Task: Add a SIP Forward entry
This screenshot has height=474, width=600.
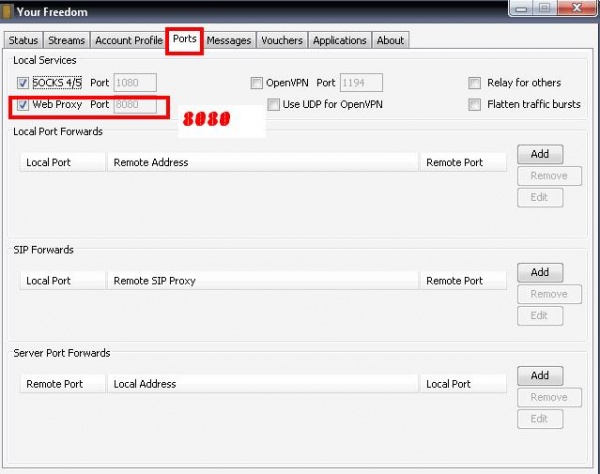Action: (x=540, y=272)
